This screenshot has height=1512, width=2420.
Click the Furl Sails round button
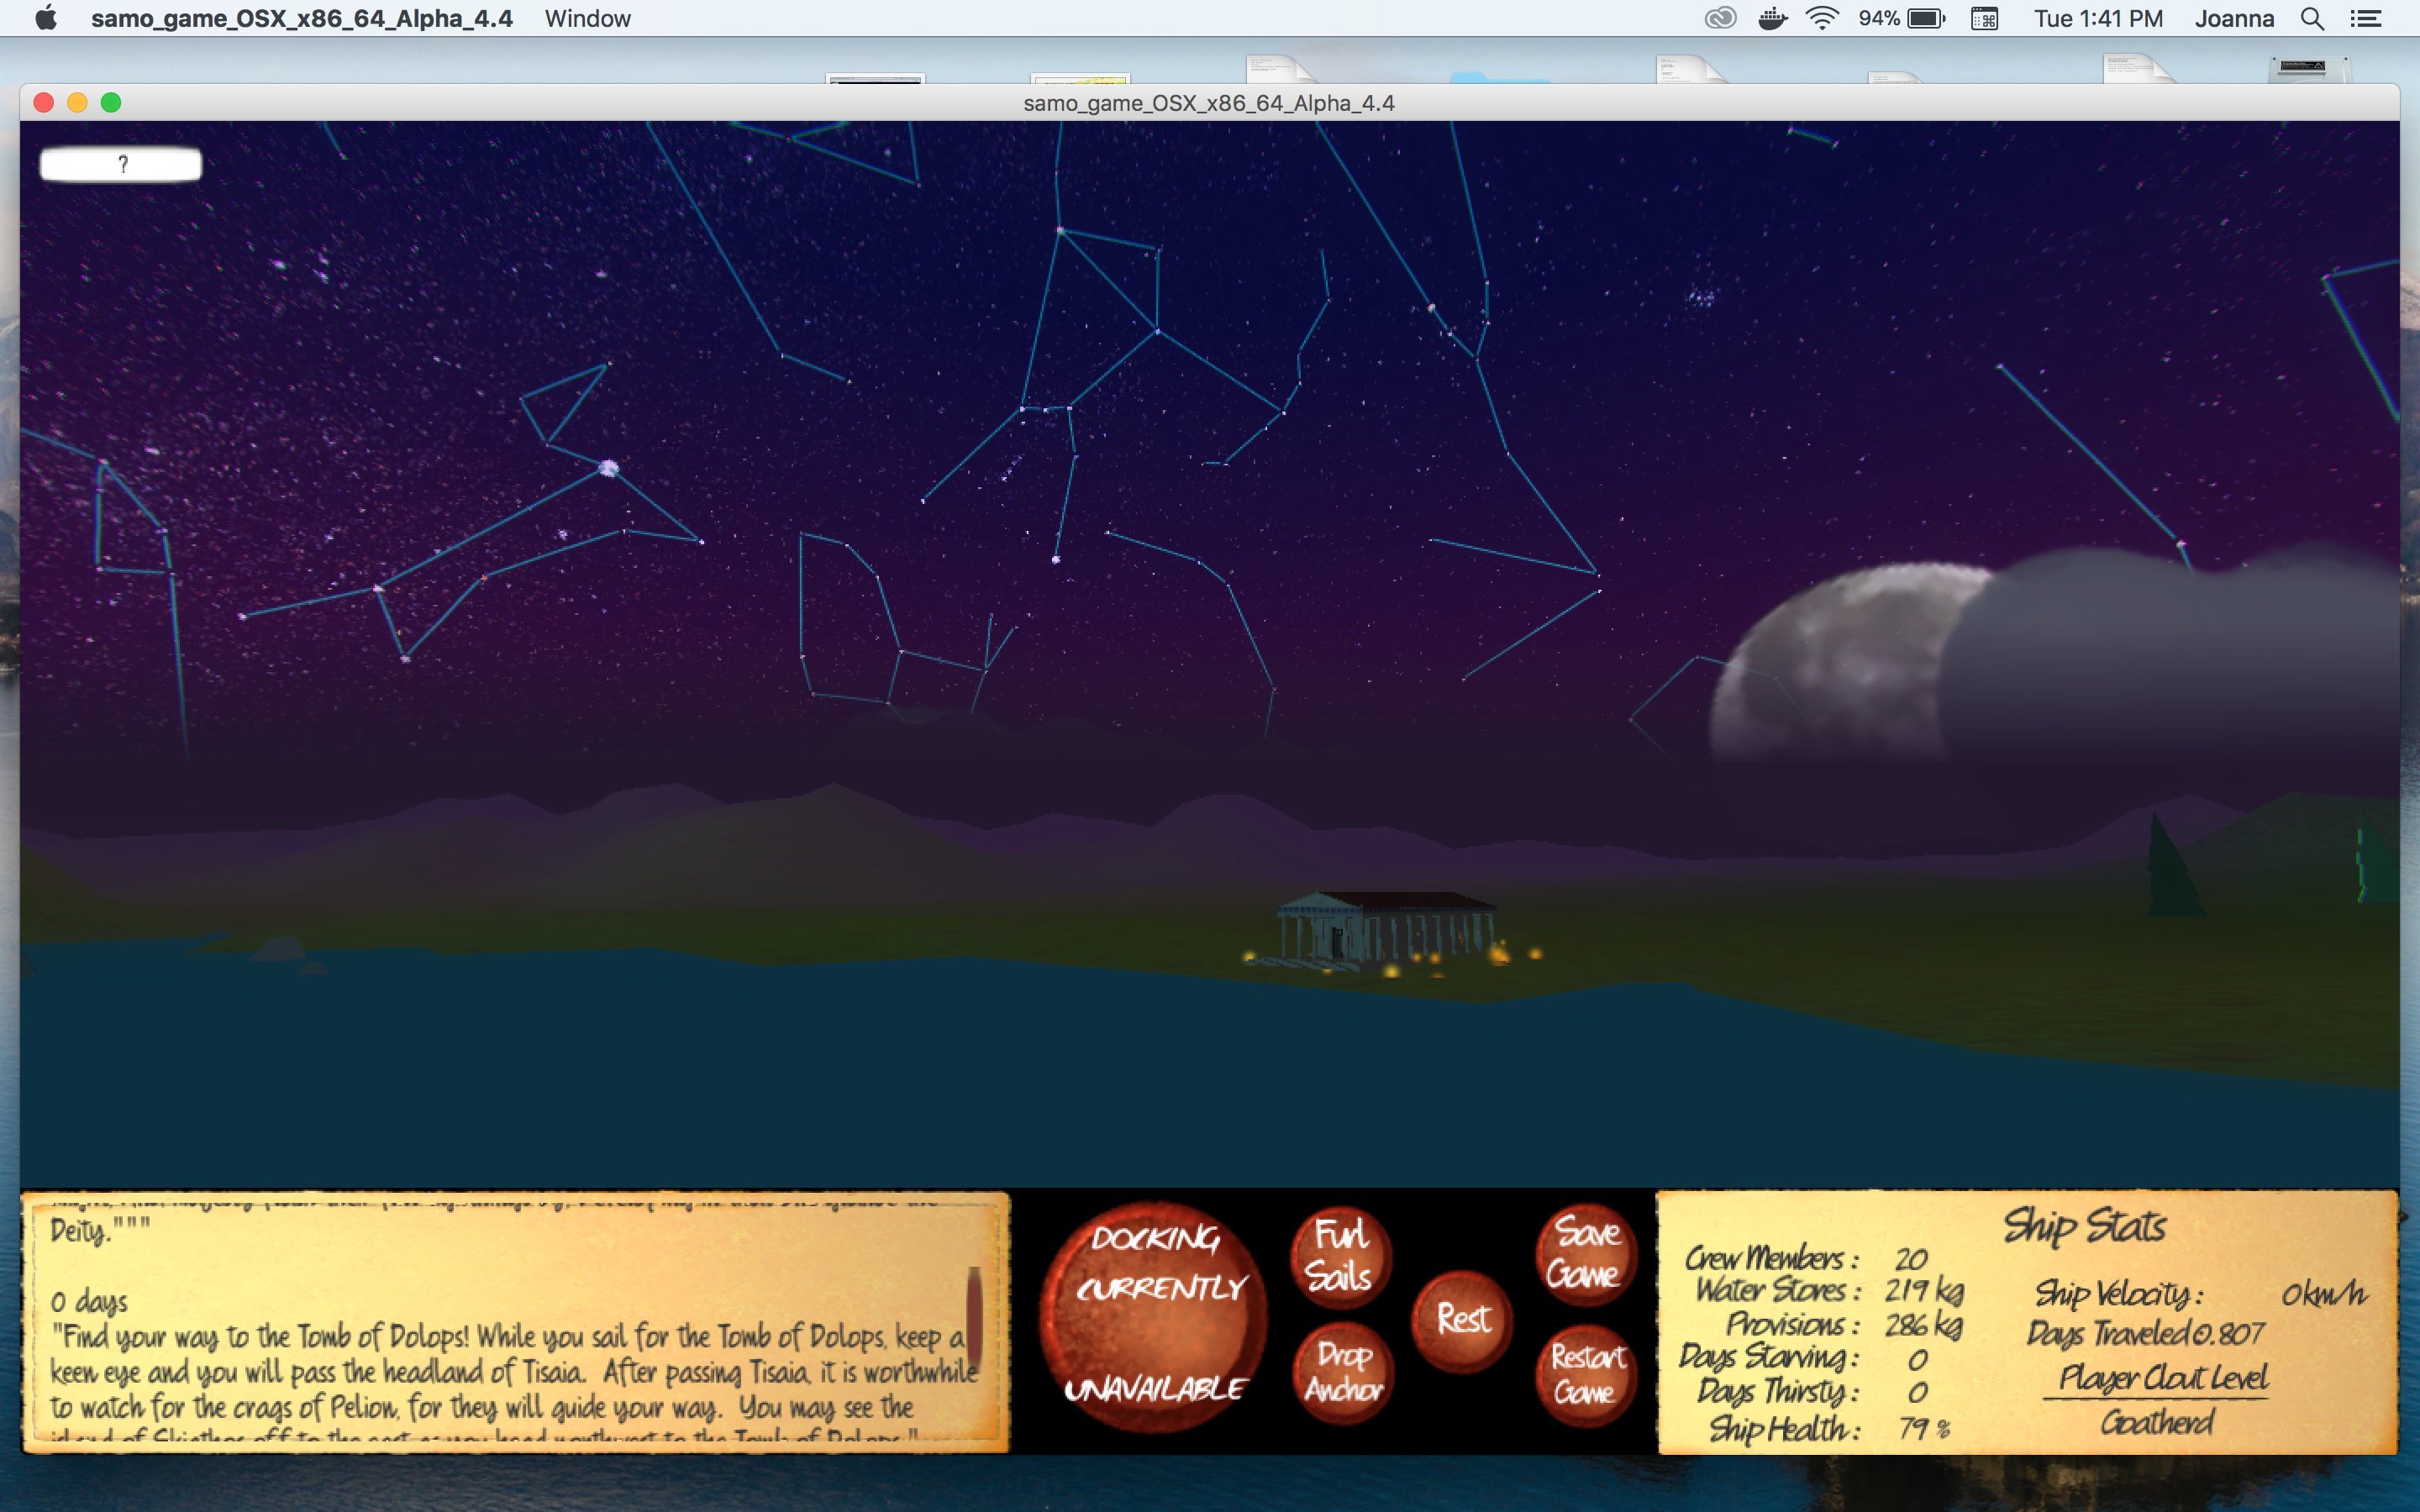click(x=1340, y=1256)
